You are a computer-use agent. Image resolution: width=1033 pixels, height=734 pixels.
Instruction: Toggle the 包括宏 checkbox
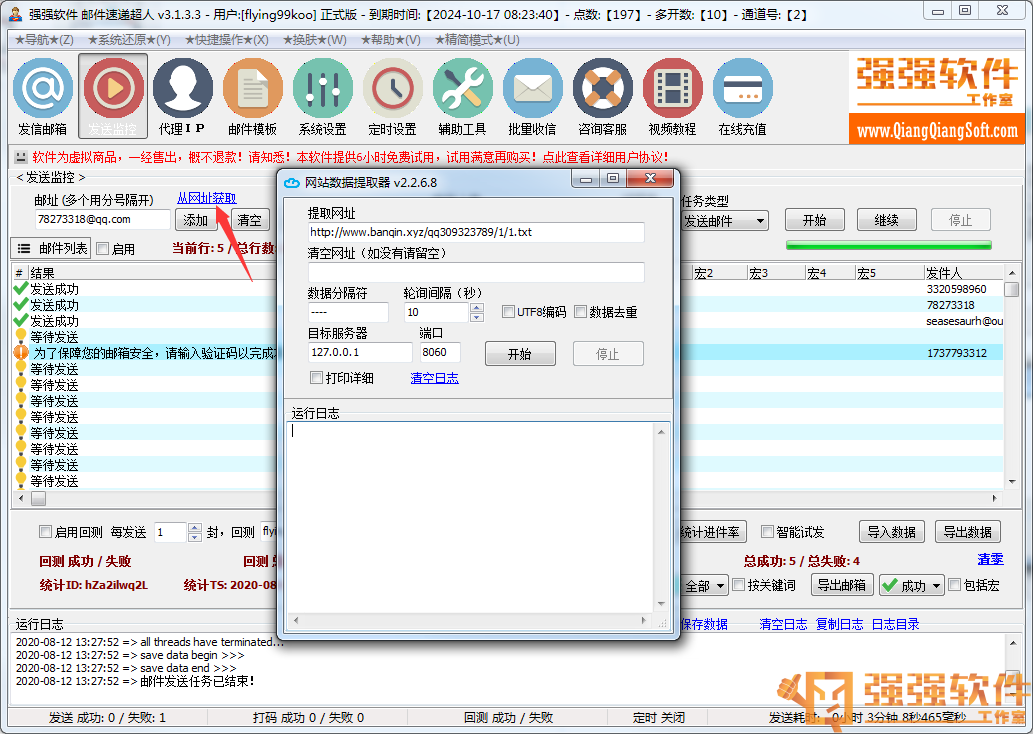point(954,584)
